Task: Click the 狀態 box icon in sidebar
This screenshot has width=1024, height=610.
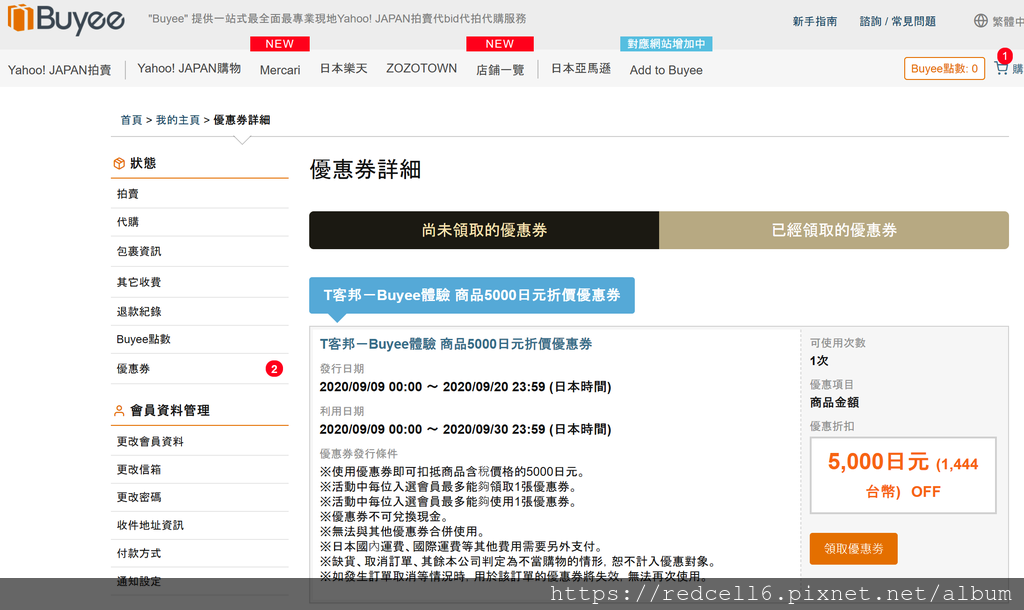Action: [x=119, y=163]
